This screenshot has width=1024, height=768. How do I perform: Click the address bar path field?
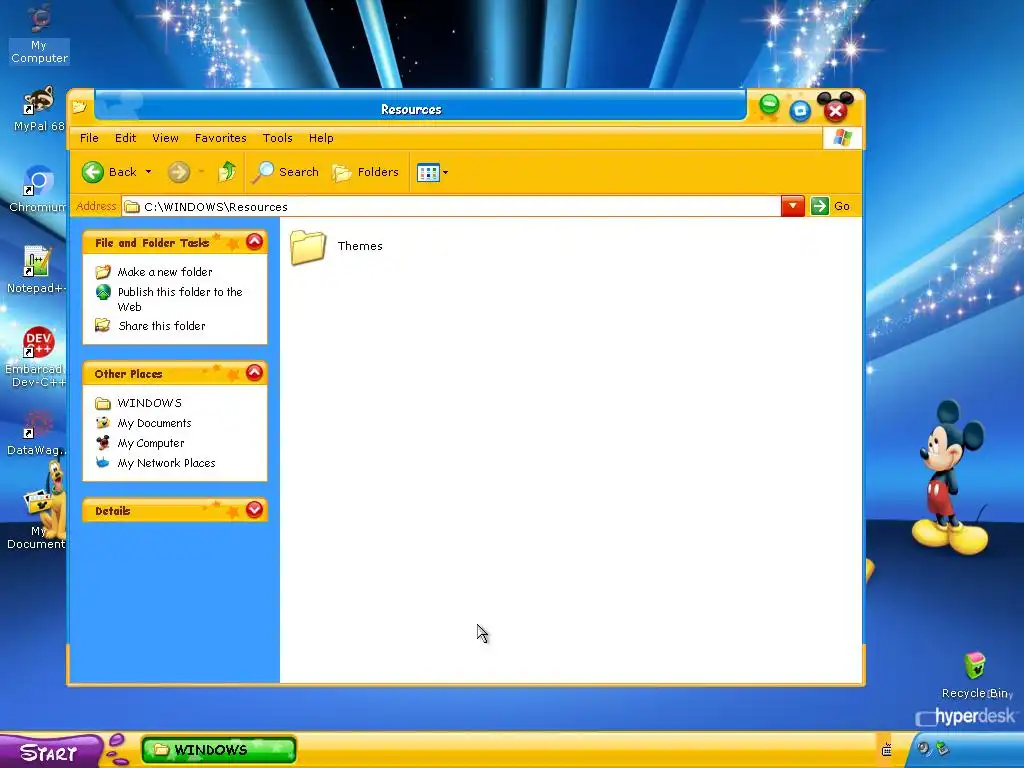tap(451, 206)
